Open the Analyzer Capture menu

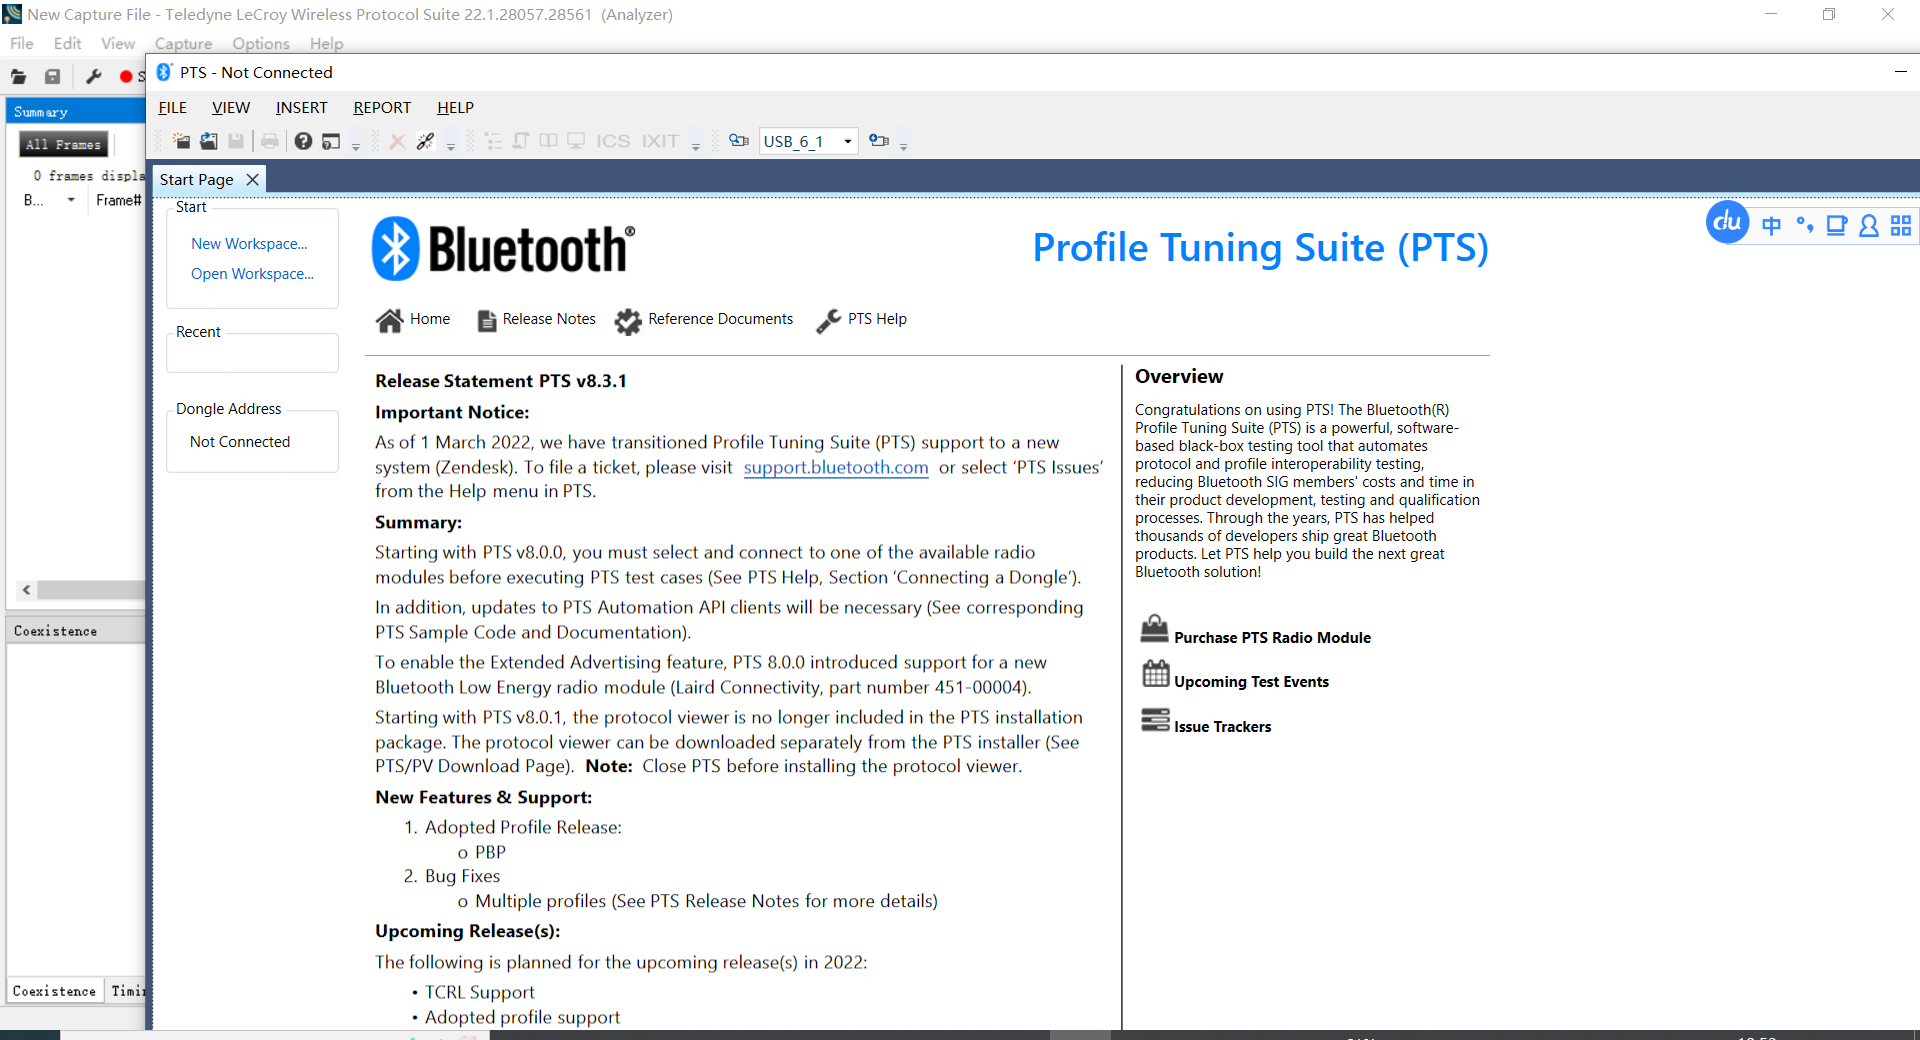click(x=184, y=43)
